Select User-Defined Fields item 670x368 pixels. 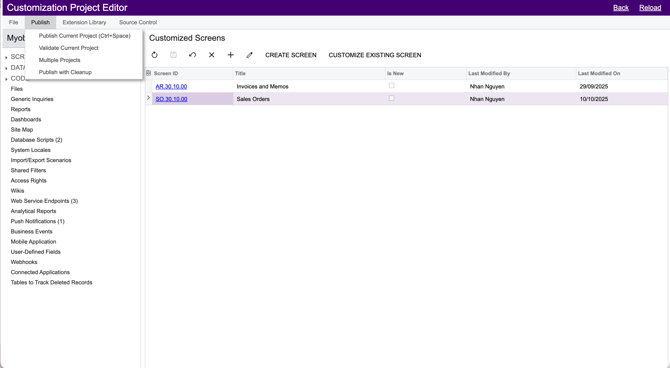[x=35, y=252]
